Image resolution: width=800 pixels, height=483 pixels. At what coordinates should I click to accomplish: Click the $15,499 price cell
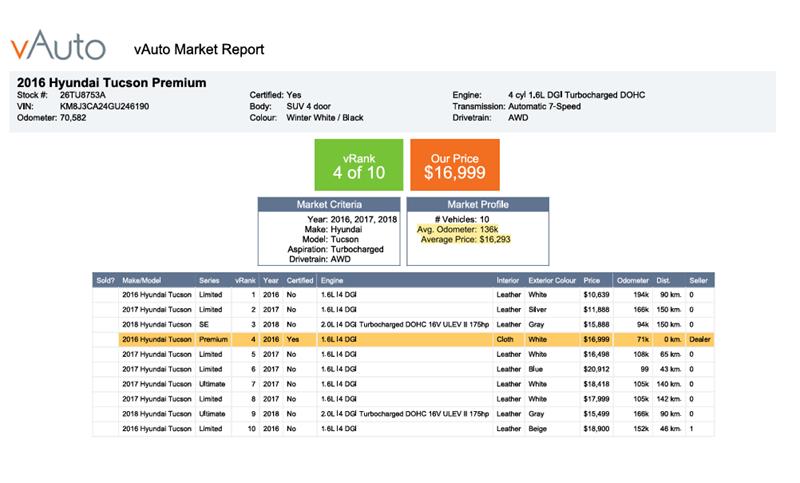(x=596, y=414)
